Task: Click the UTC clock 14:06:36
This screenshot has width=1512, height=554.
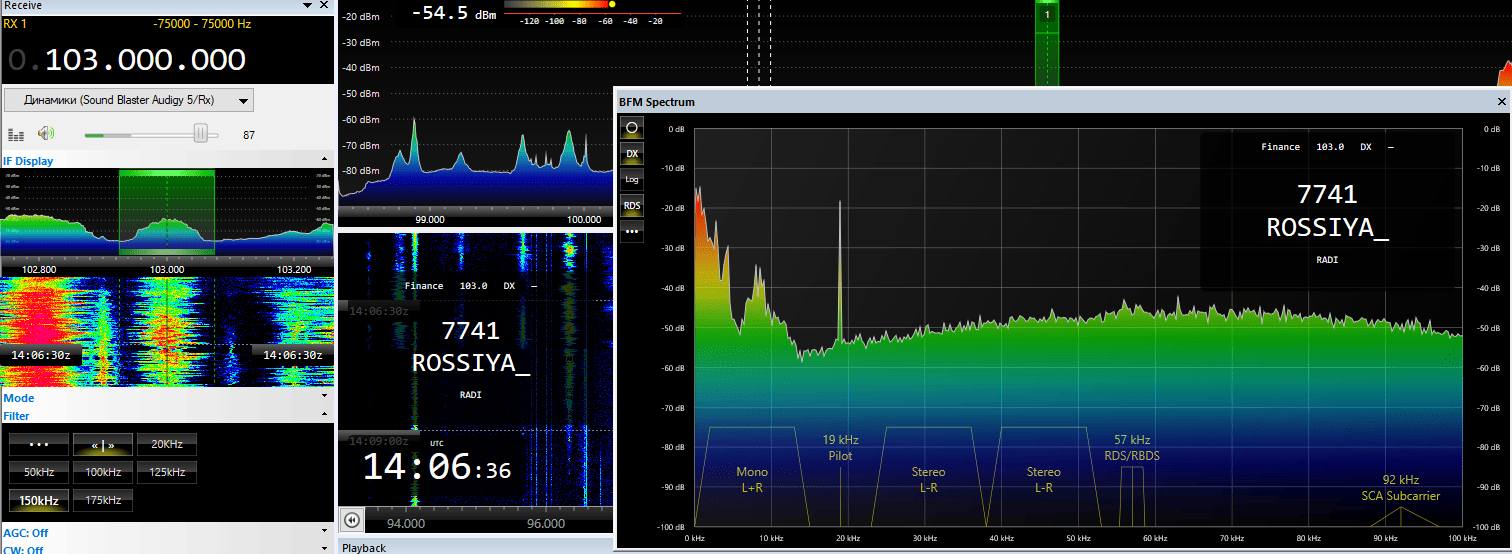Action: tap(436, 468)
